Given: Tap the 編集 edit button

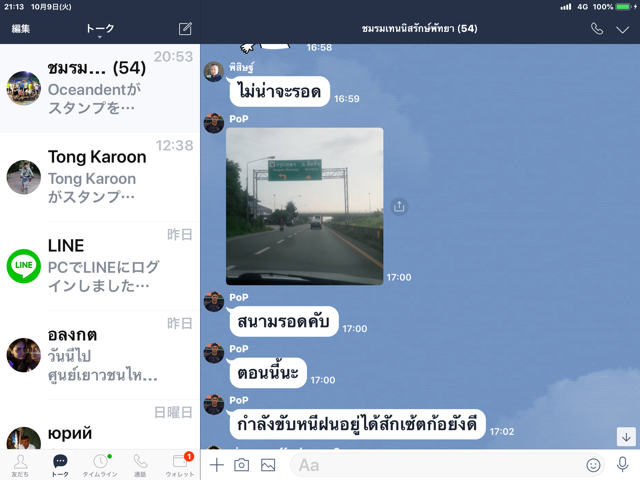Looking at the screenshot, I should (x=20, y=29).
